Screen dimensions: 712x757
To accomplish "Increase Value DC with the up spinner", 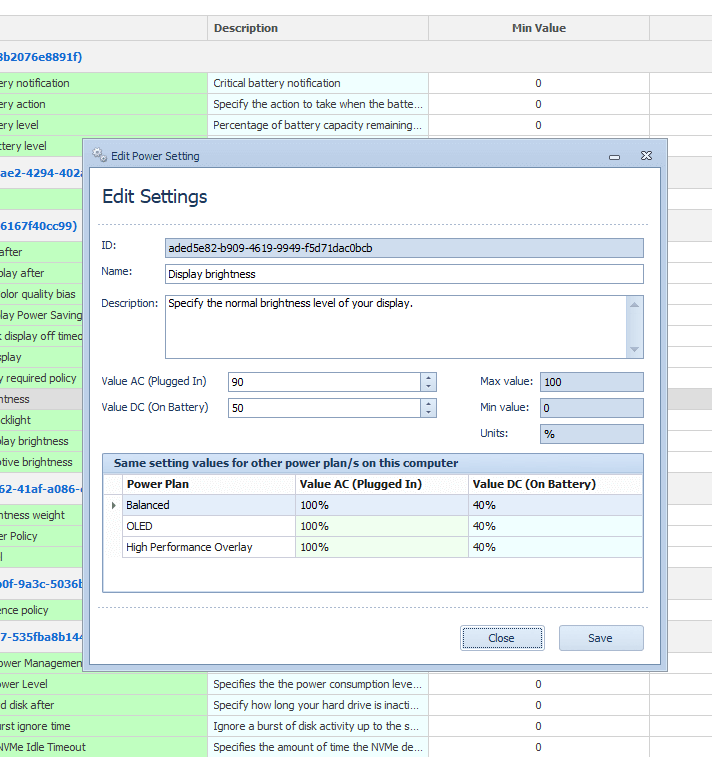I will (x=428, y=404).
